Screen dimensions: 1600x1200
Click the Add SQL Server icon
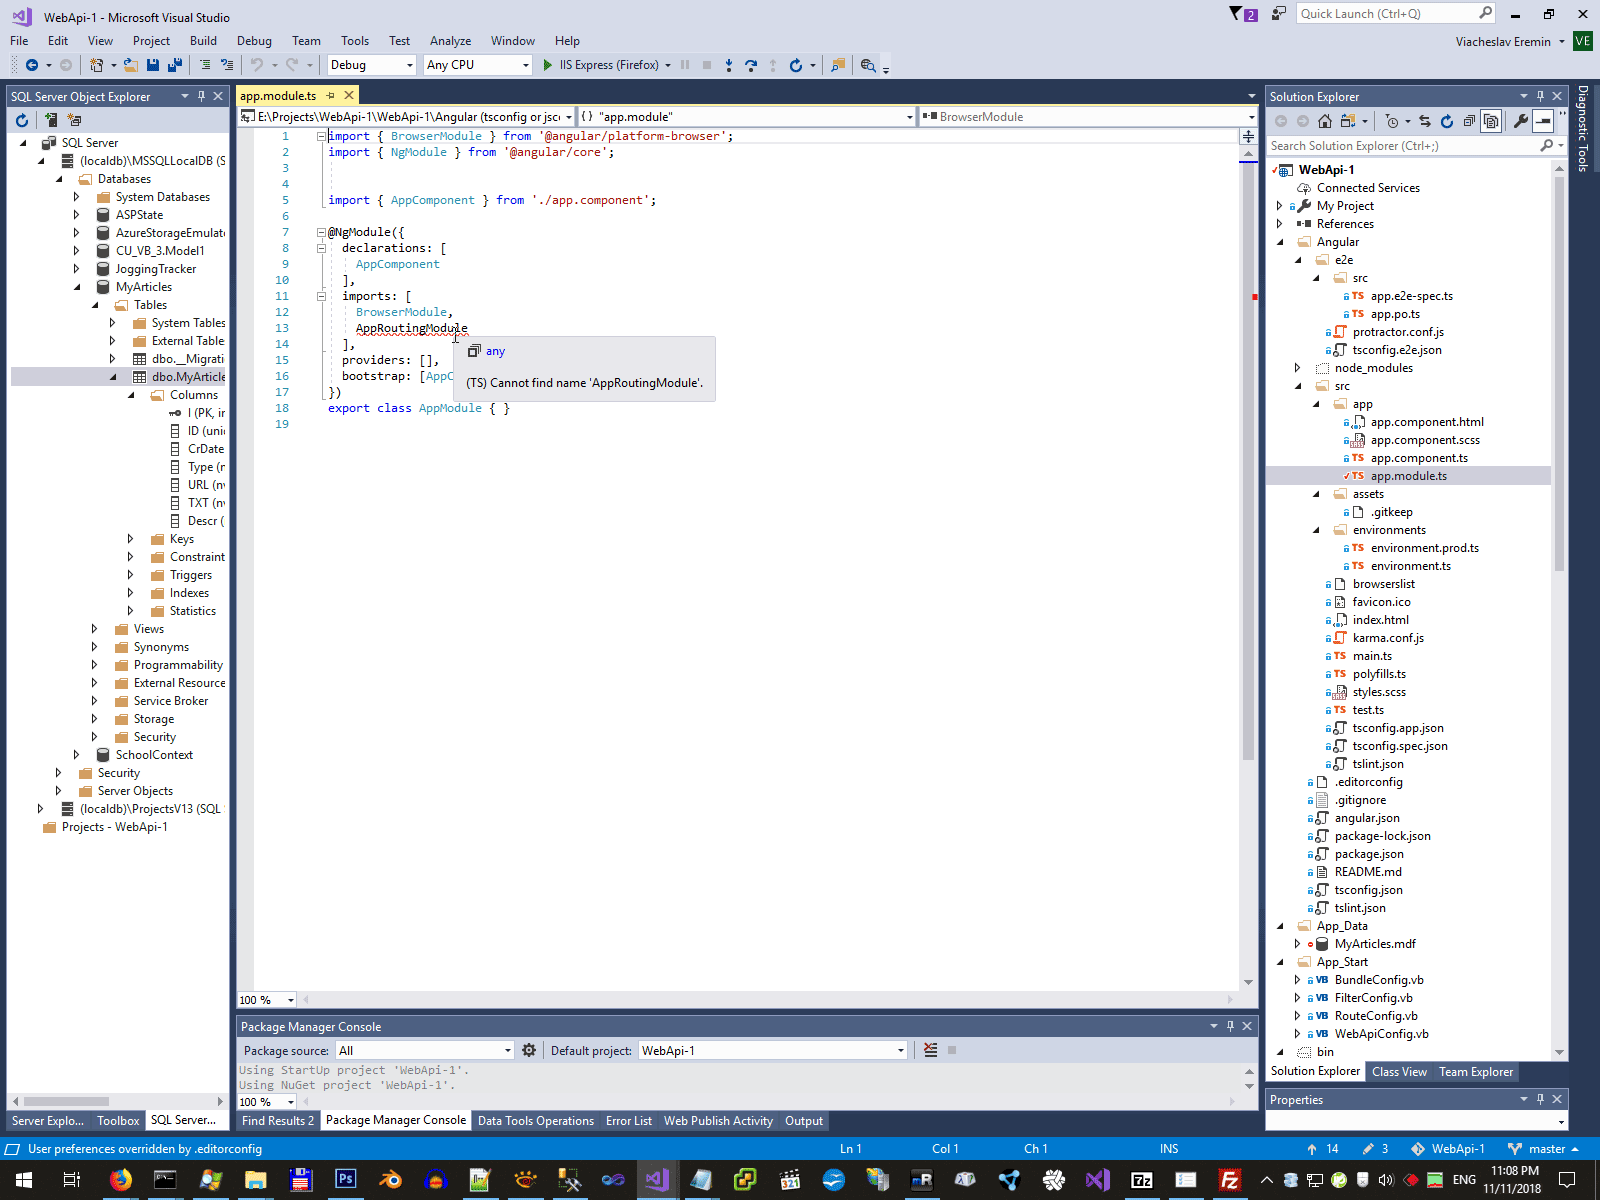[x=51, y=120]
